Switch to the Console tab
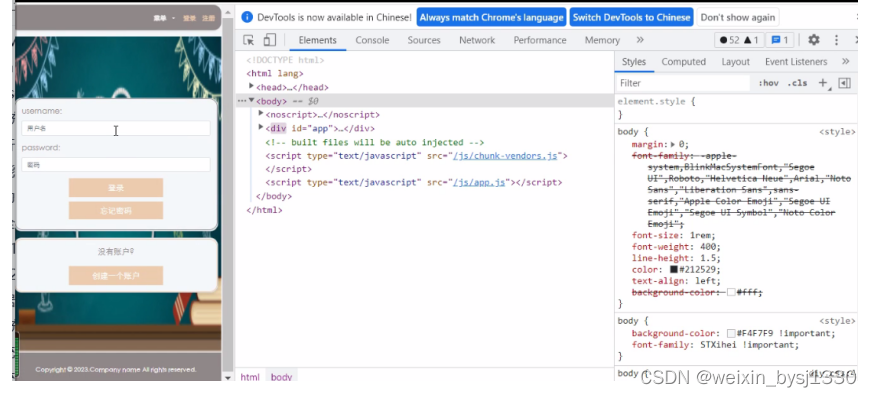 pos(372,40)
